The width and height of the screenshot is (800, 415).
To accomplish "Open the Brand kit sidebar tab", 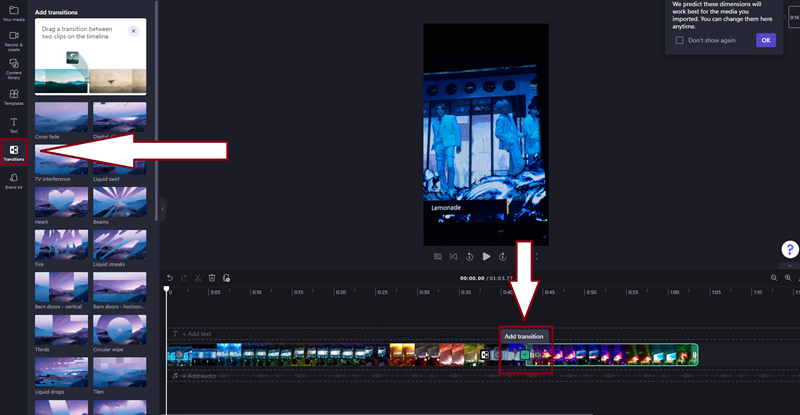I will [14, 180].
